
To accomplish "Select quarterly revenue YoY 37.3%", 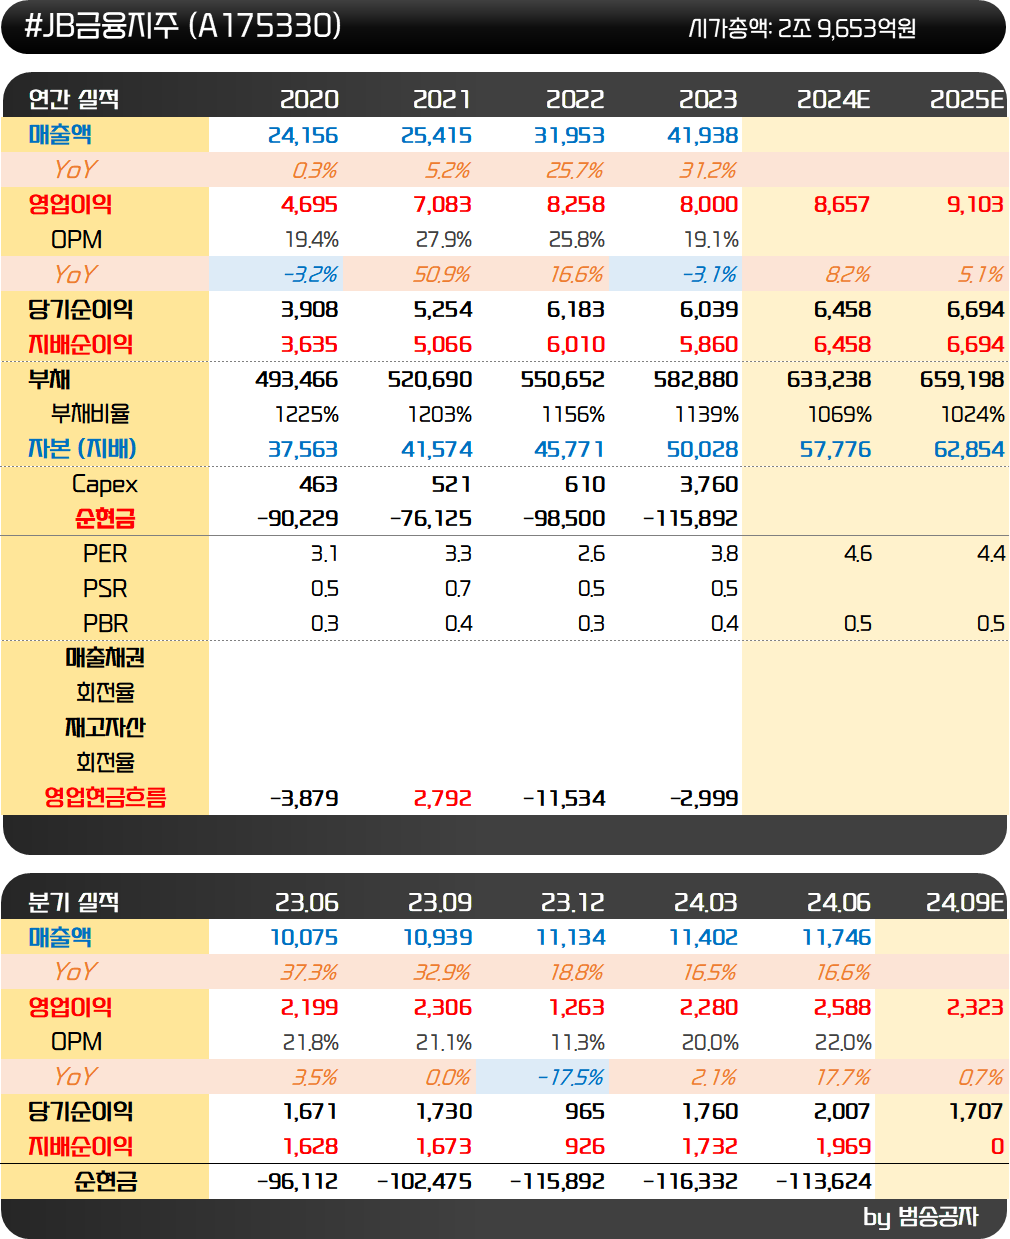I will pos(309,972).
